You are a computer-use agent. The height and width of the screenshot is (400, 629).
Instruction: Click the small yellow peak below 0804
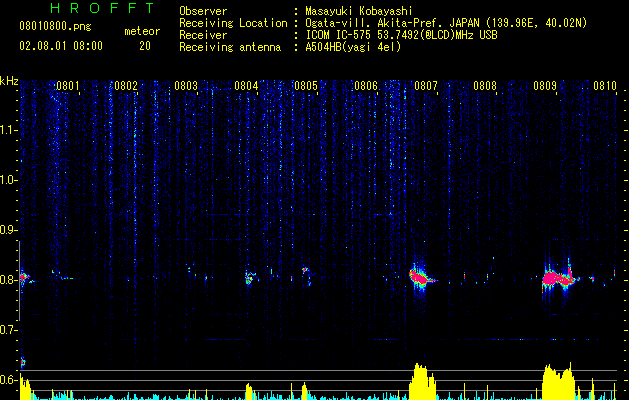coord(249,391)
